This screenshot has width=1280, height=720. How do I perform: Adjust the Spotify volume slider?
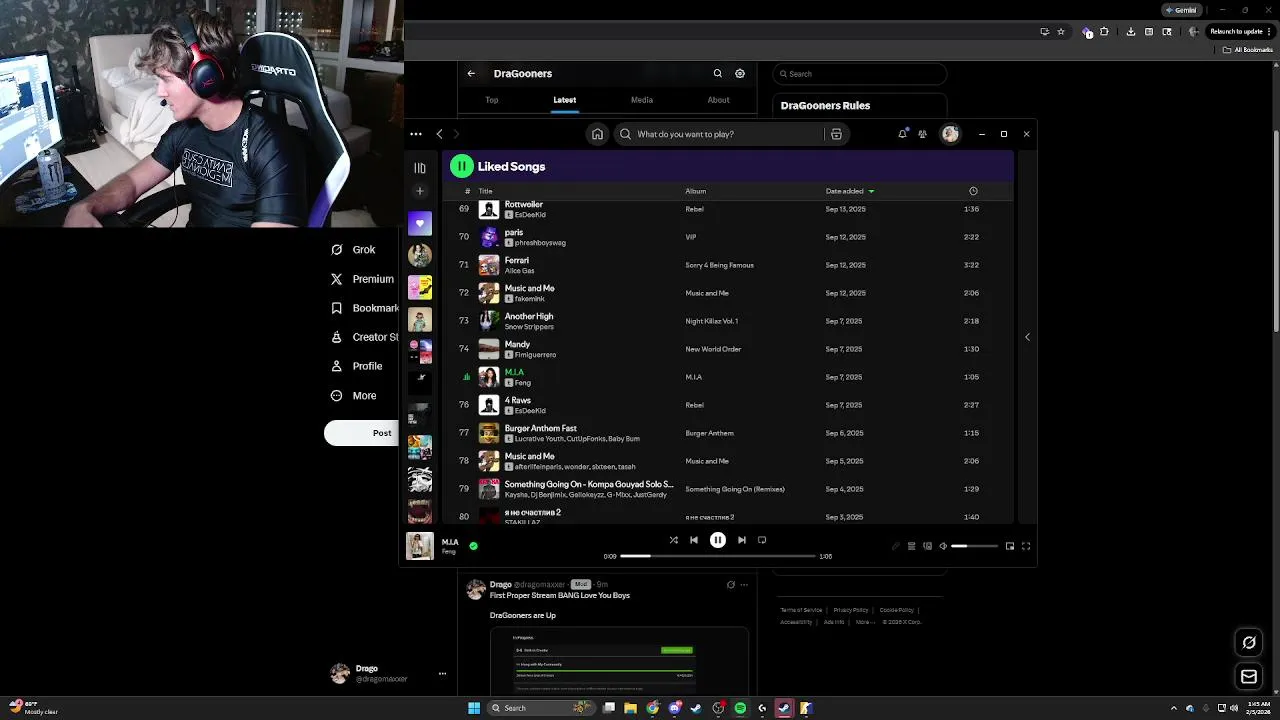pyautogui.click(x=974, y=546)
